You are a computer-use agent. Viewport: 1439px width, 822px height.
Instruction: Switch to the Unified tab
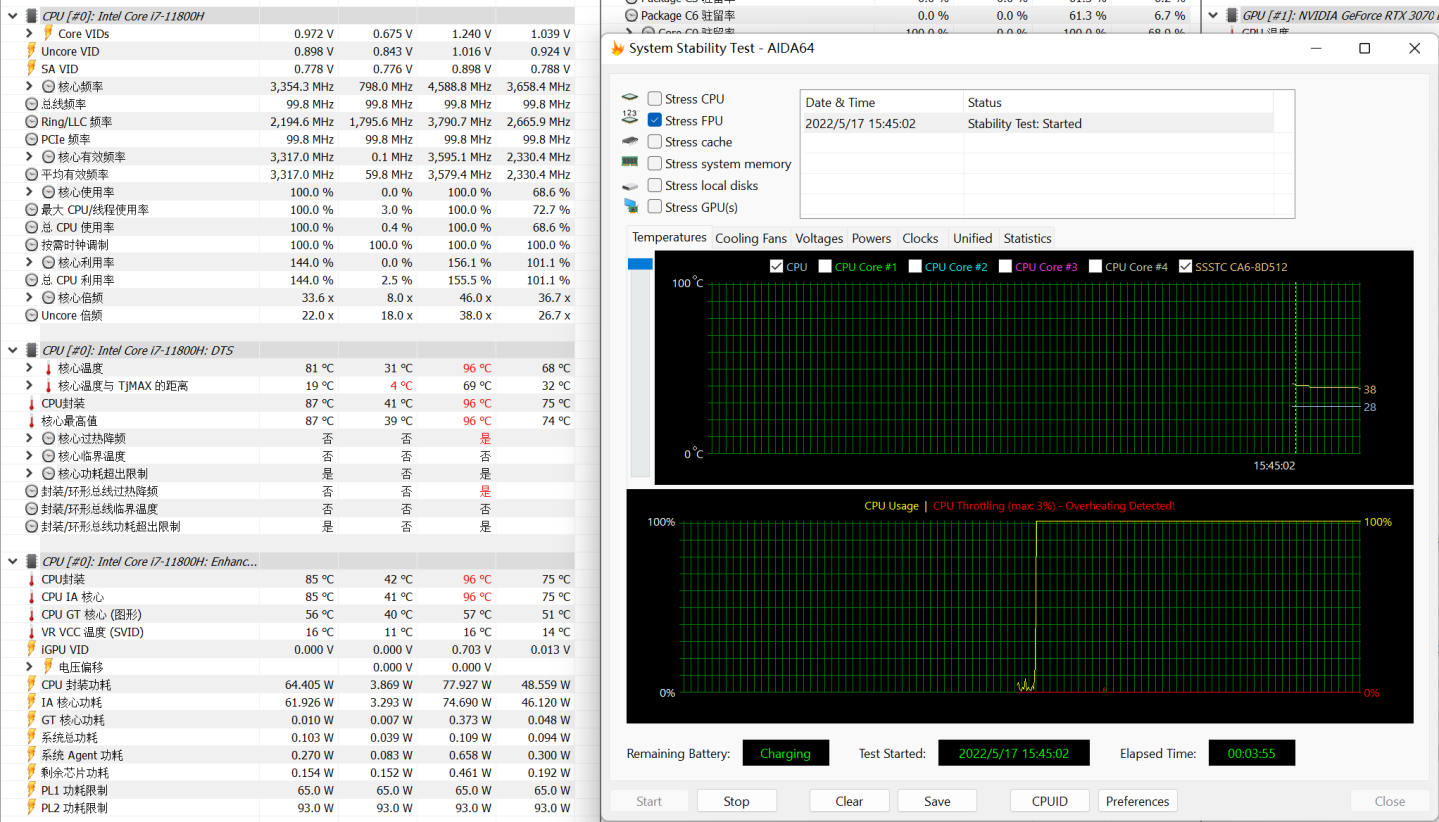[972, 238]
